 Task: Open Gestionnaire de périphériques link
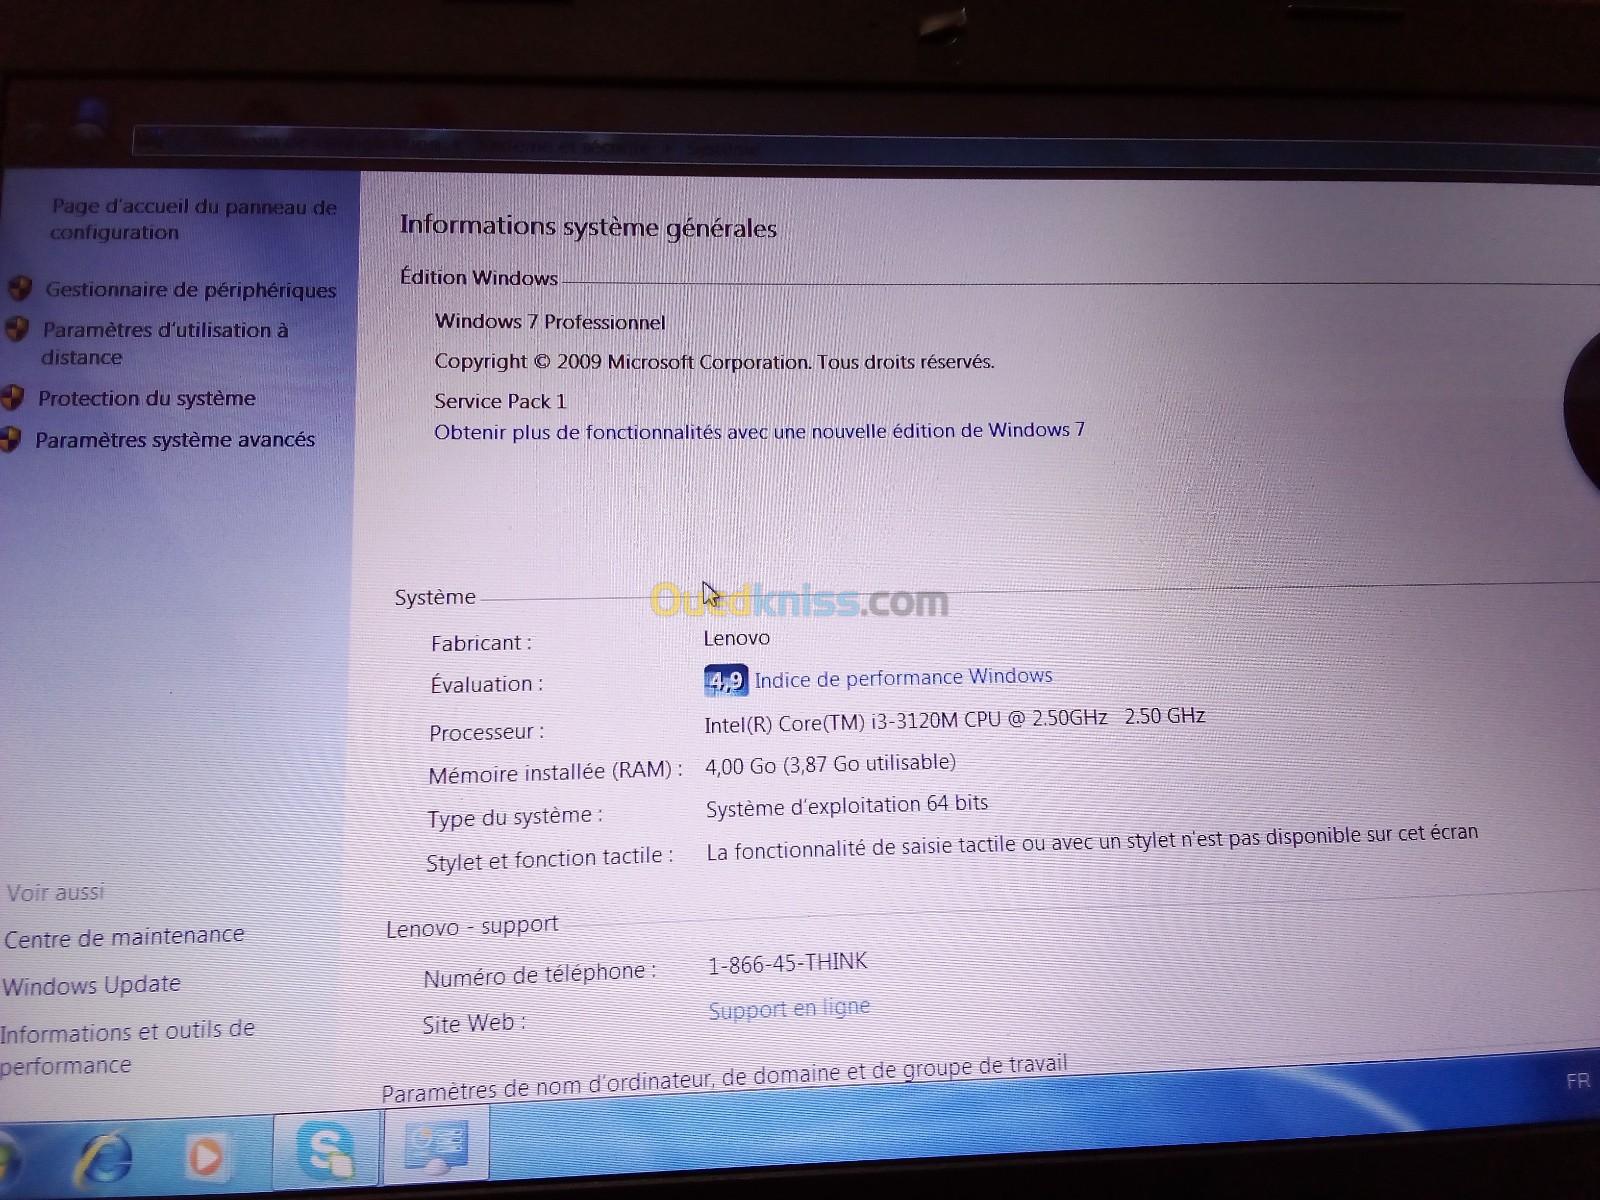(191, 290)
